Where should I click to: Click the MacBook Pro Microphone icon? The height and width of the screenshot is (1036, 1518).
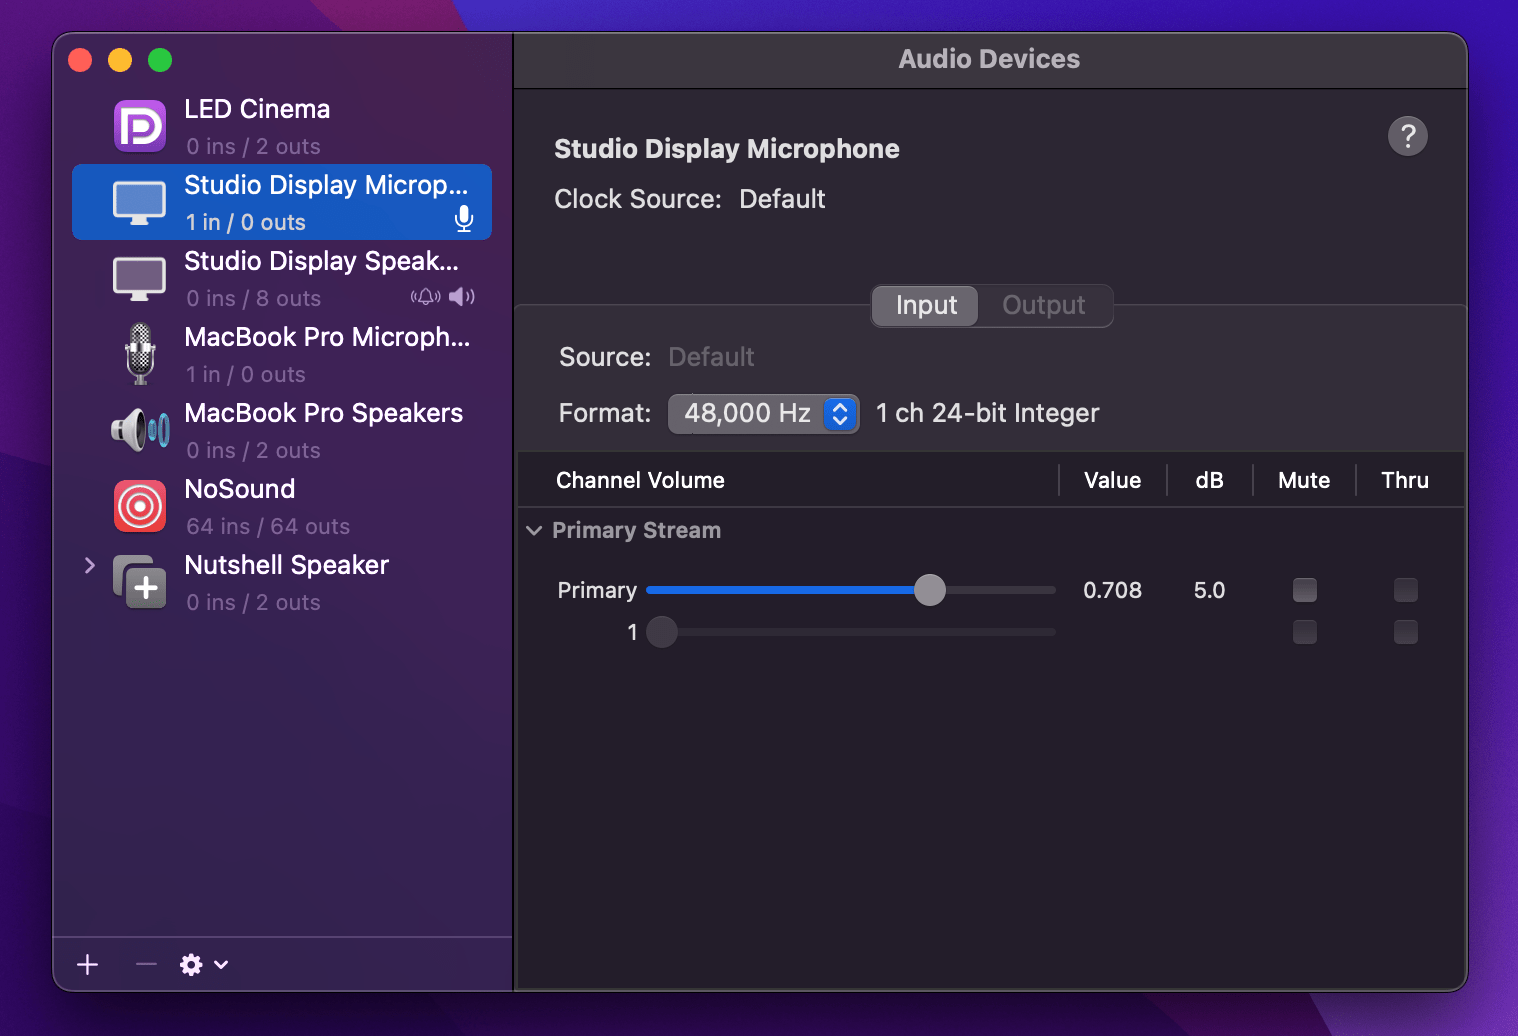coord(140,354)
